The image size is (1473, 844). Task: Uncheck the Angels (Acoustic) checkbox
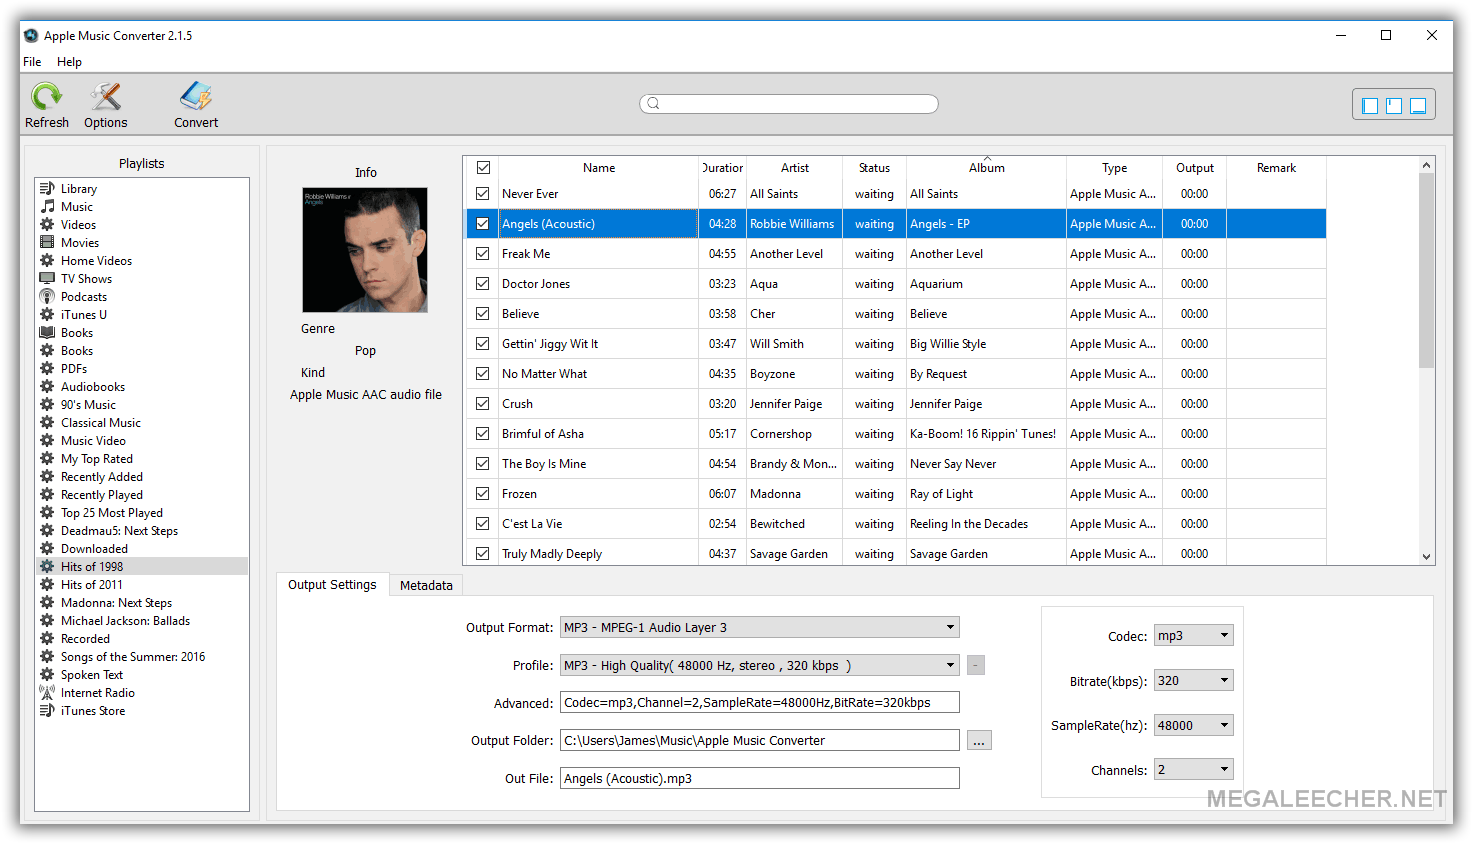click(x=483, y=224)
